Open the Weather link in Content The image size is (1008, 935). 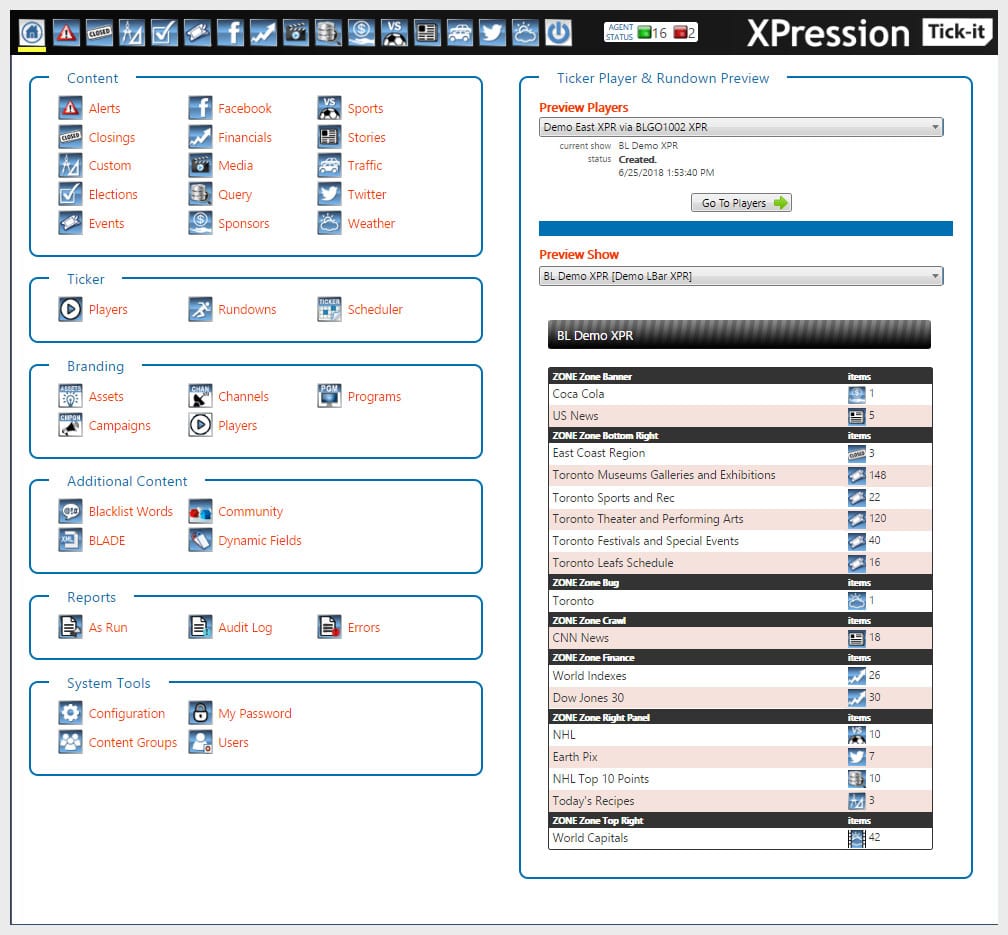click(x=372, y=224)
